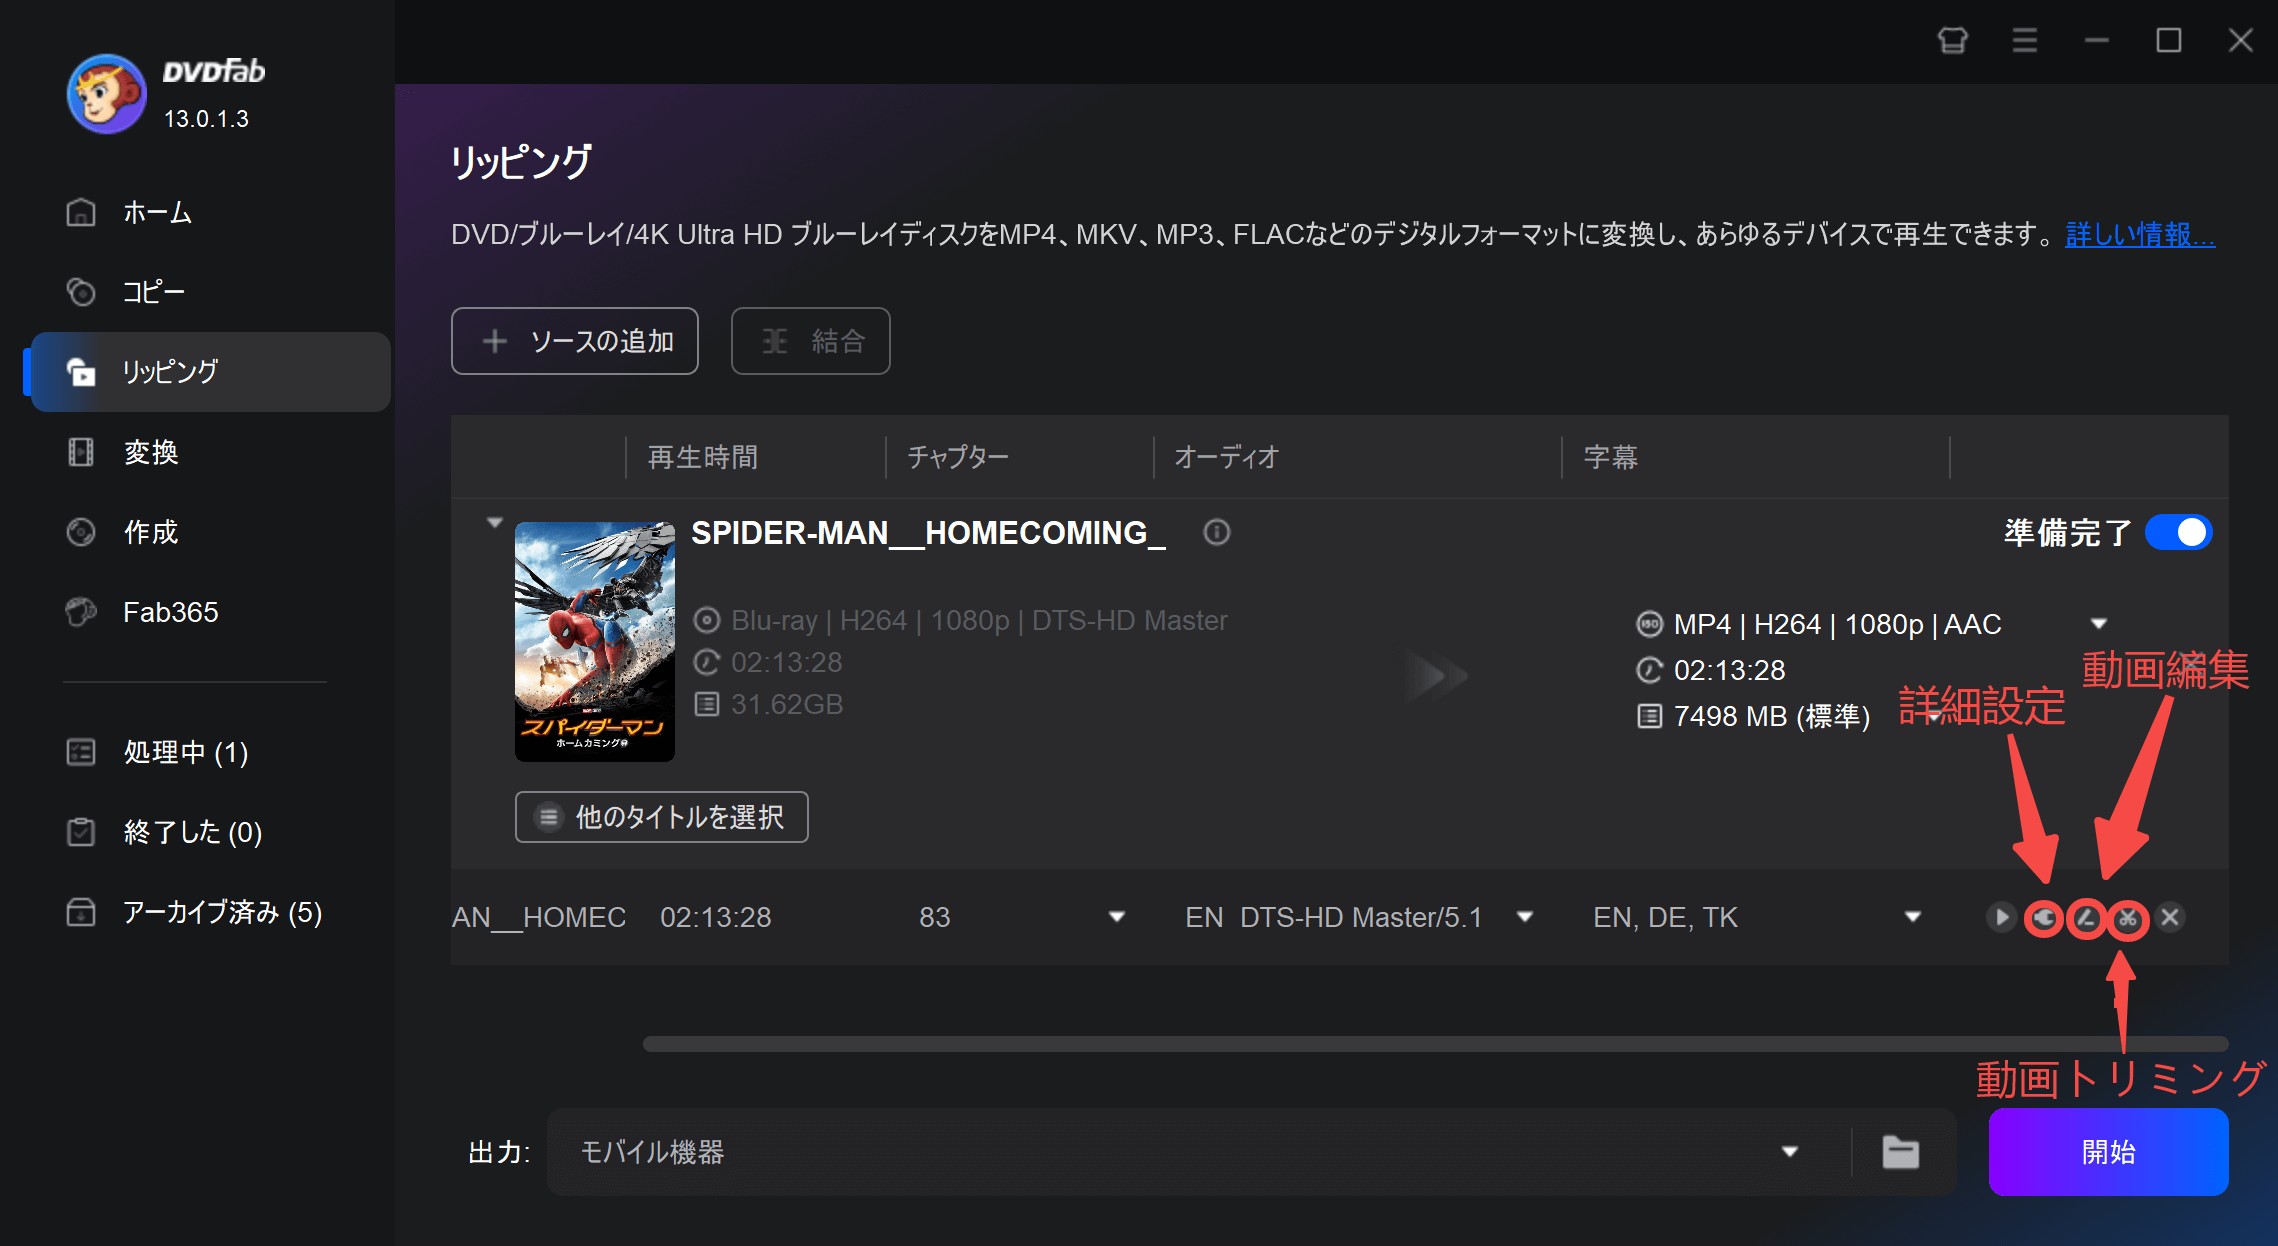This screenshot has height=1246, width=2278.
Task: Click the 字幕 column header
Action: coord(1611,457)
